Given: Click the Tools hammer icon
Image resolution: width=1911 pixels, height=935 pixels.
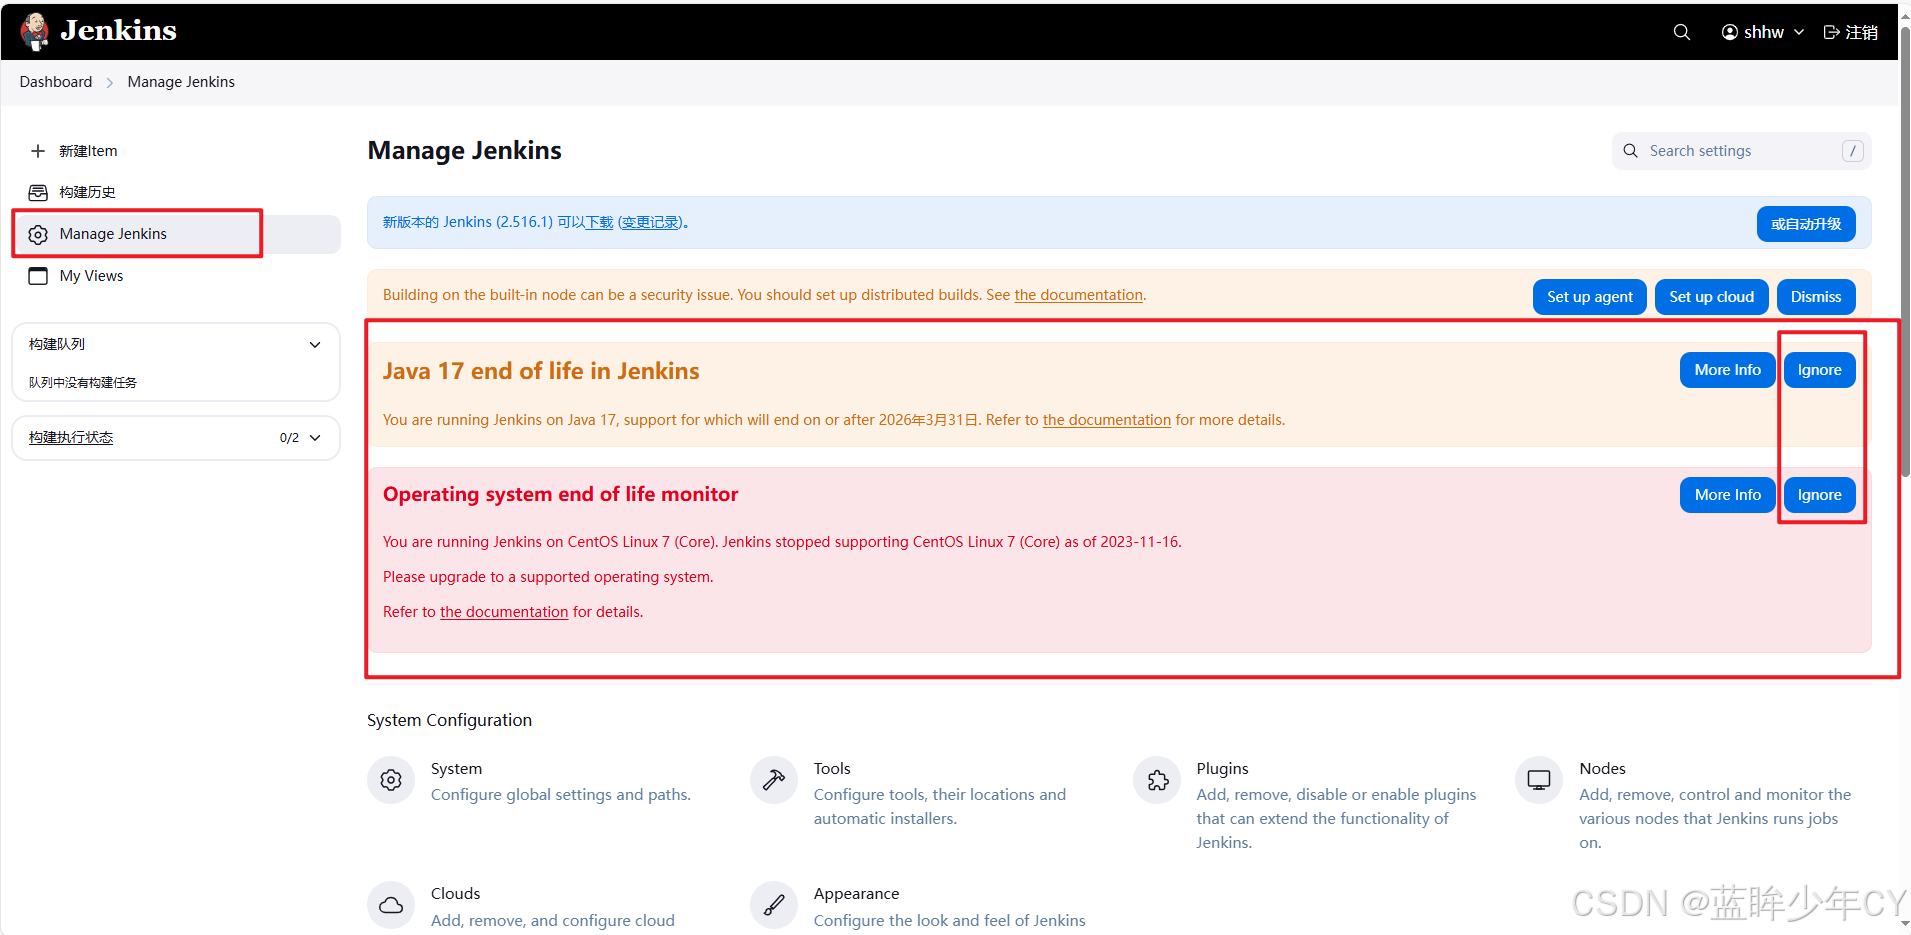Looking at the screenshot, I should [774, 780].
